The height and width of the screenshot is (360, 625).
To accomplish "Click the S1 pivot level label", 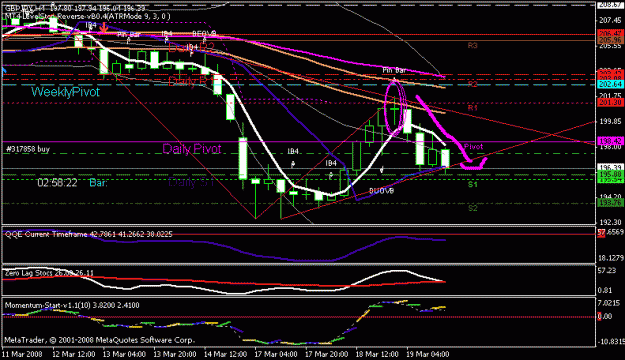I will click(472, 185).
